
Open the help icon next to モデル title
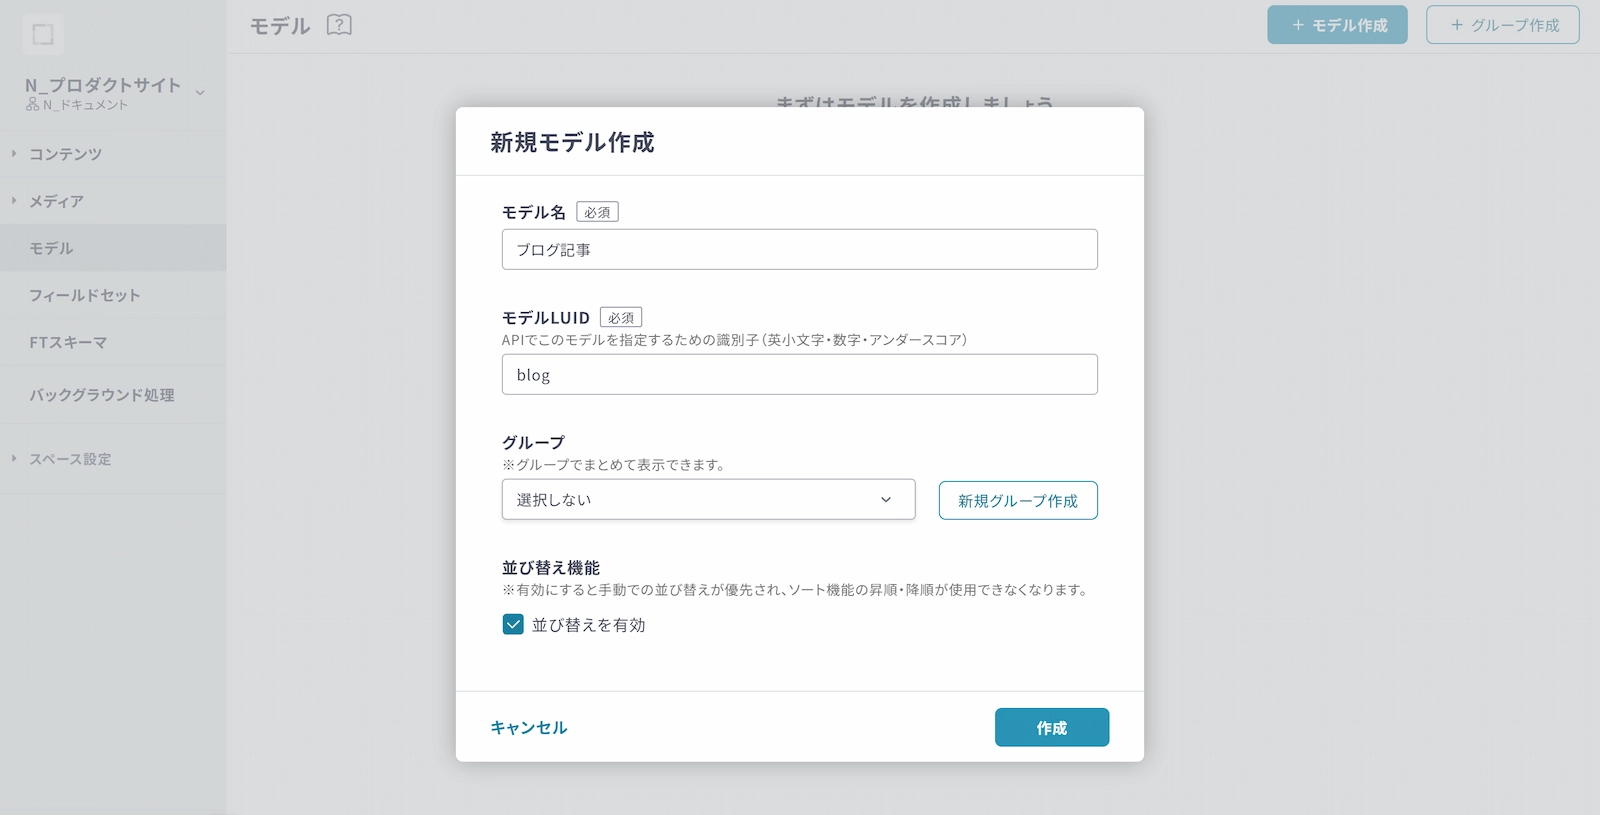click(339, 25)
